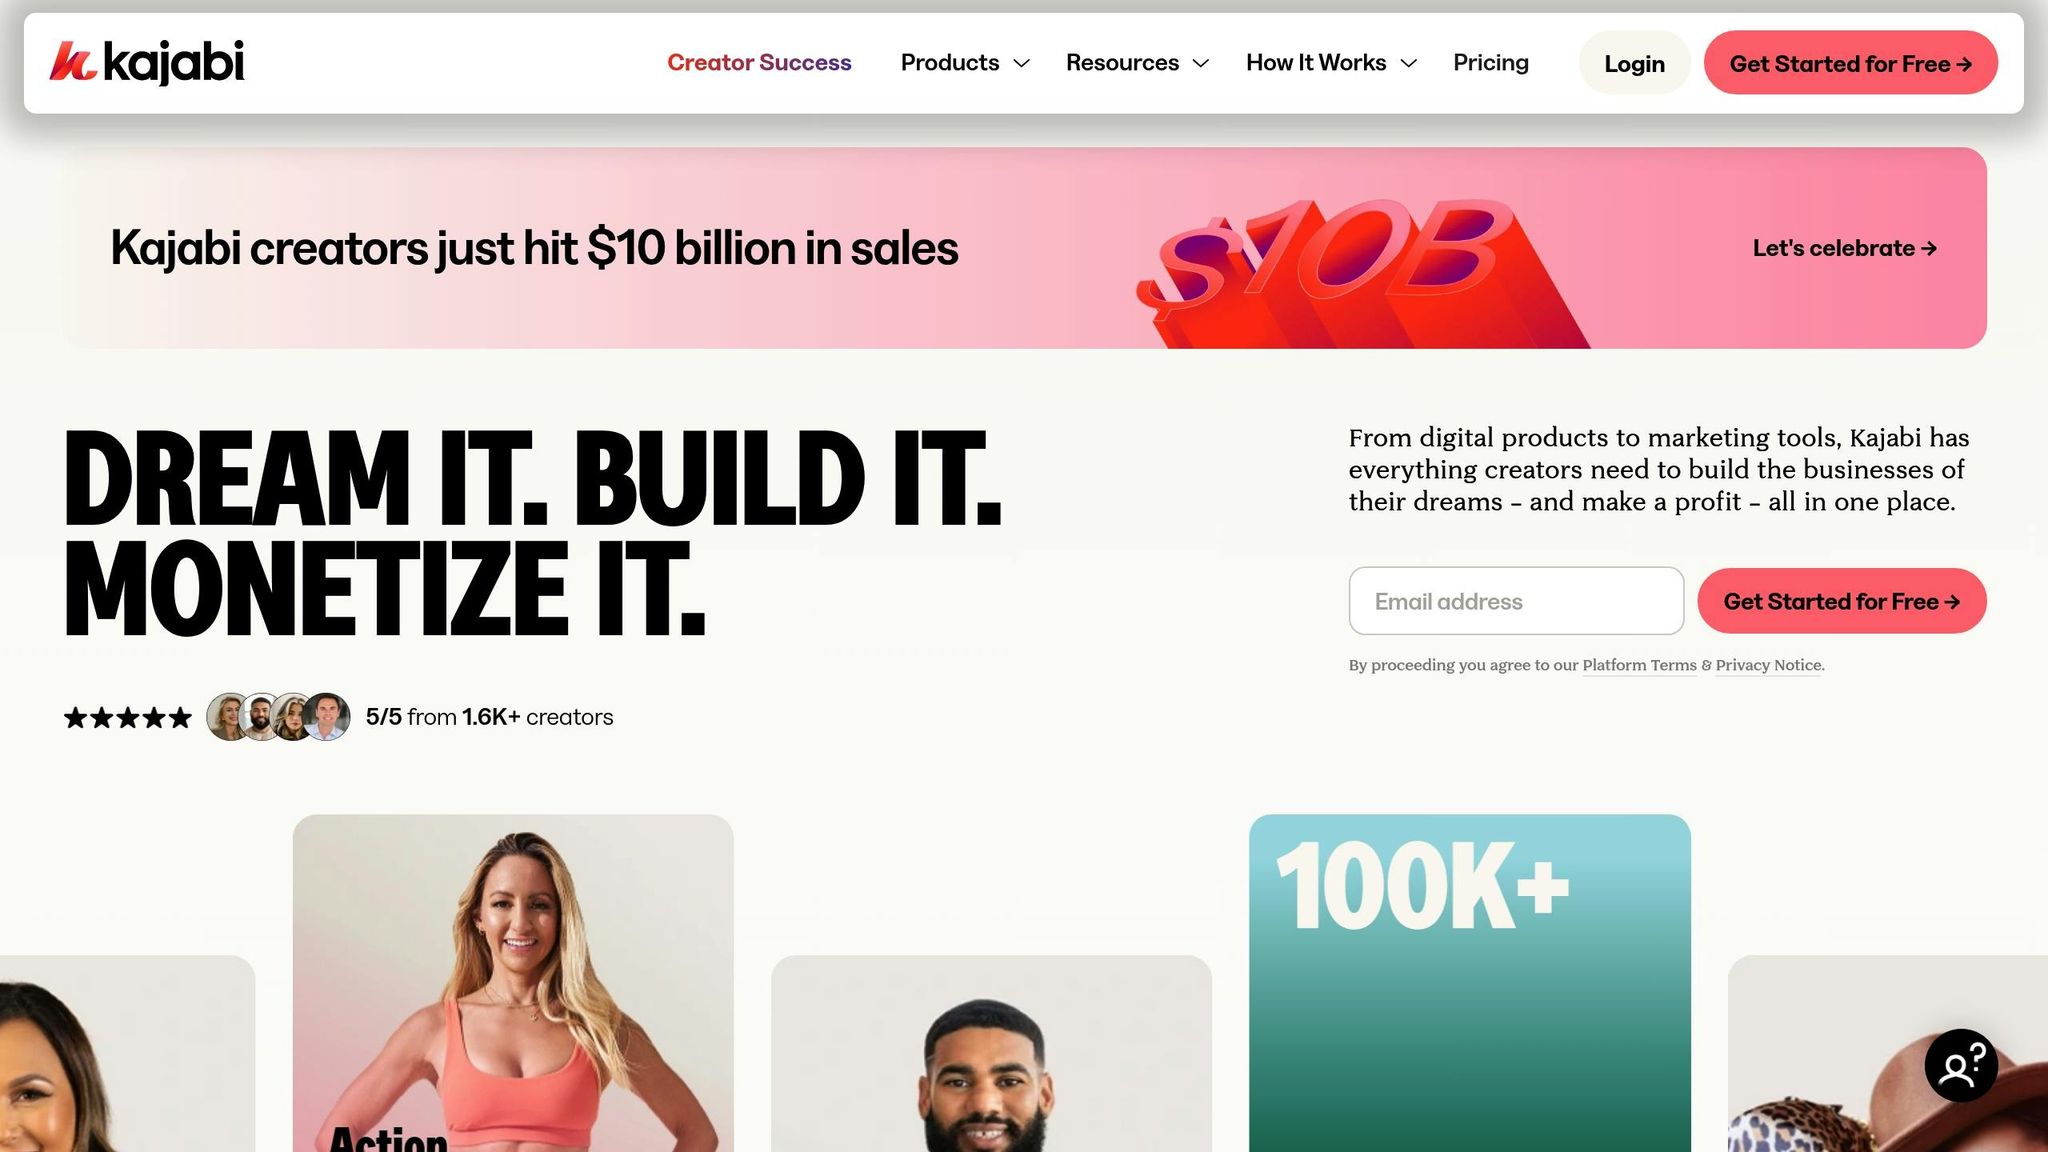Open the Platform Terms link
Screen dimensions: 2048x1152
tap(1639, 665)
